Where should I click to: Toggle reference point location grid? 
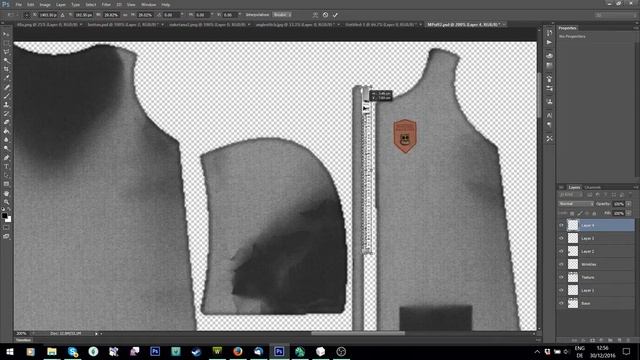click(x=27, y=15)
